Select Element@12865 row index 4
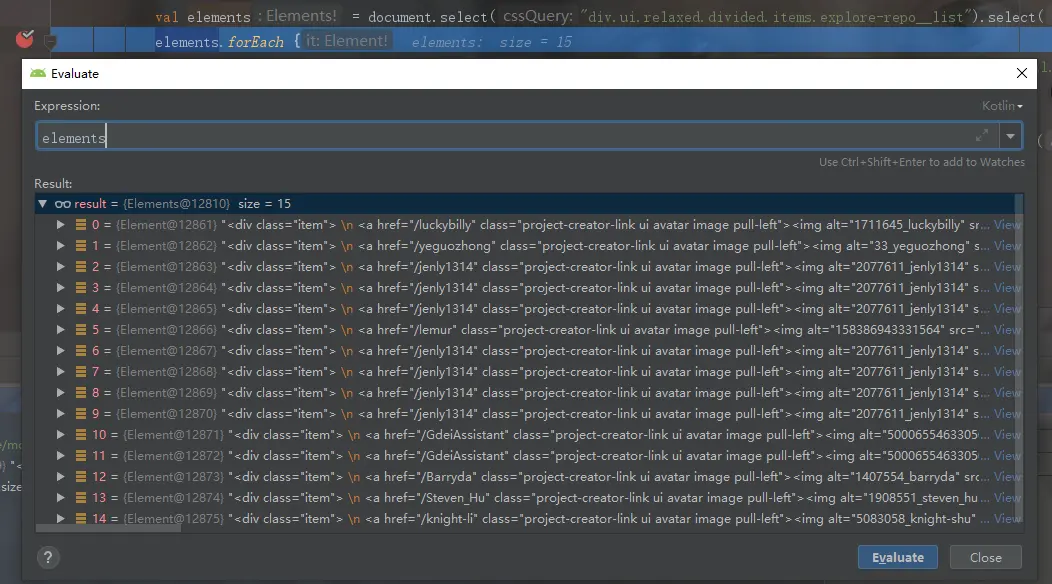Screen dimensions: 1052x584 point(527,309)
